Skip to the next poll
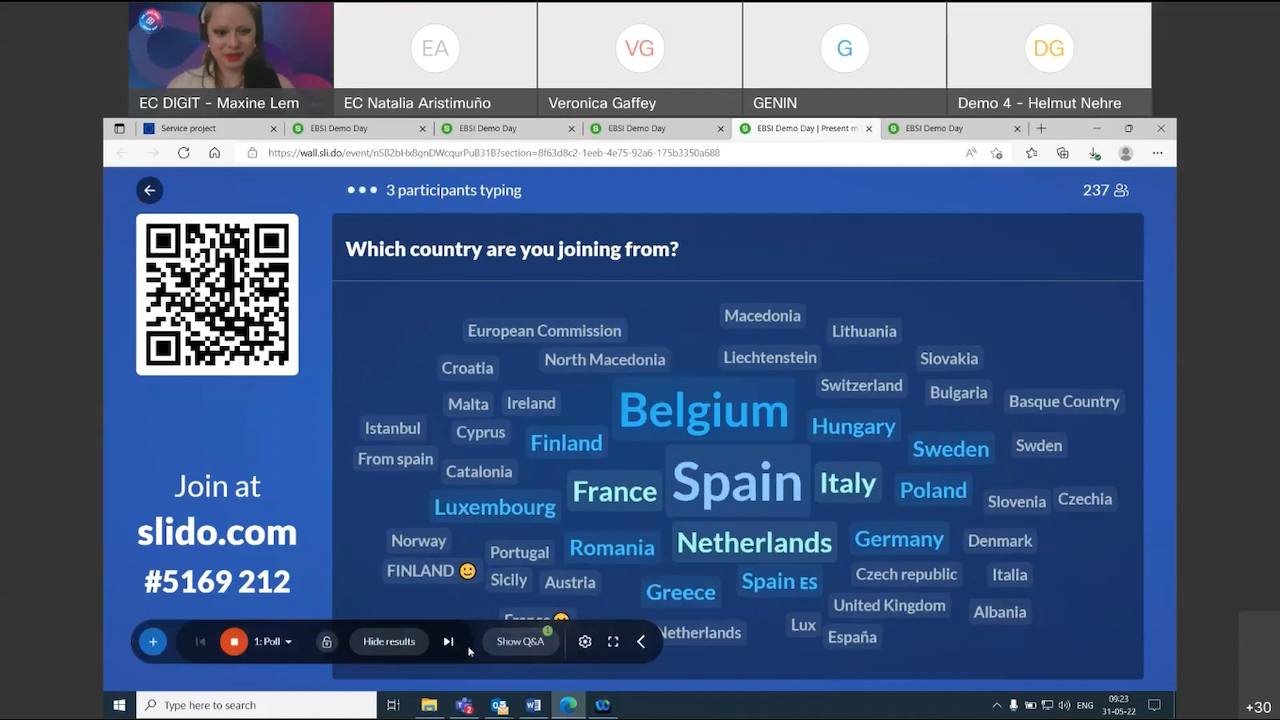The height and width of the screenshot is (720, 1280). point(448,642)
